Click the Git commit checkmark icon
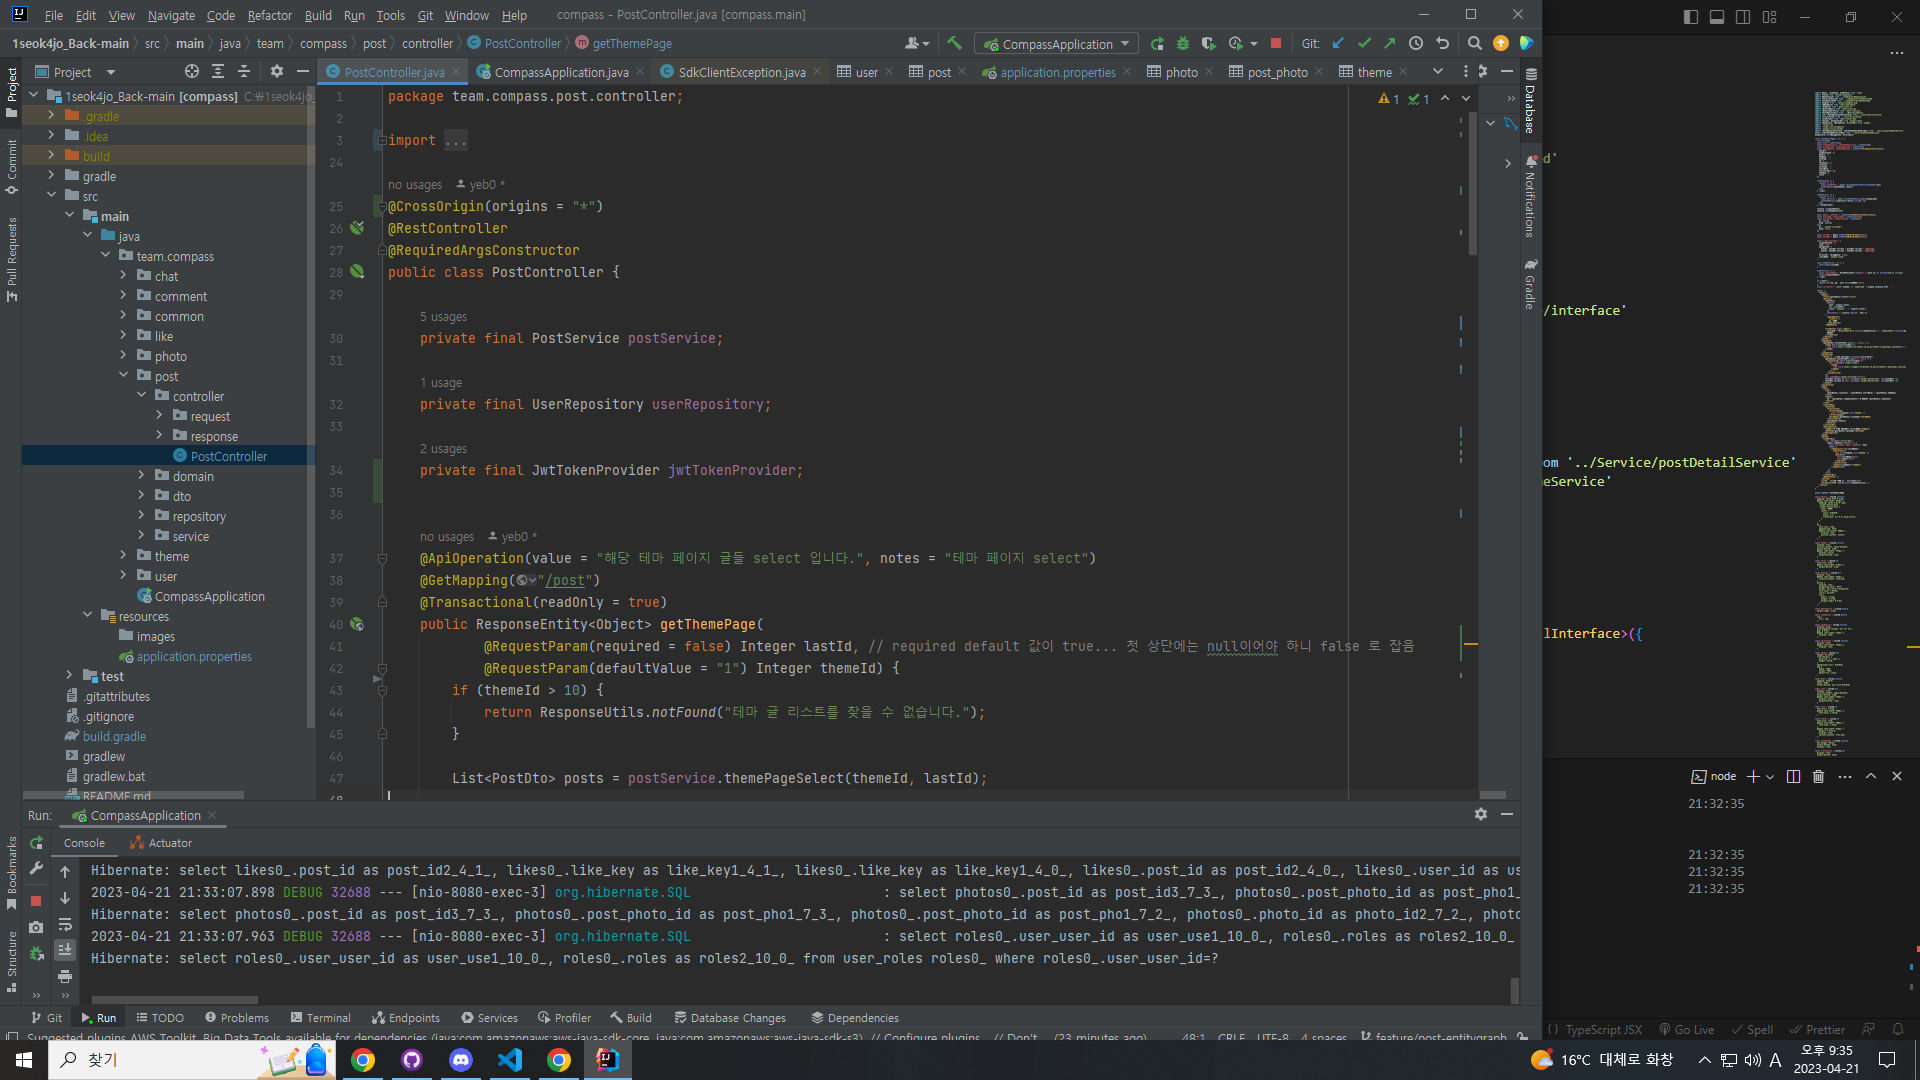 pos(1364,43)
